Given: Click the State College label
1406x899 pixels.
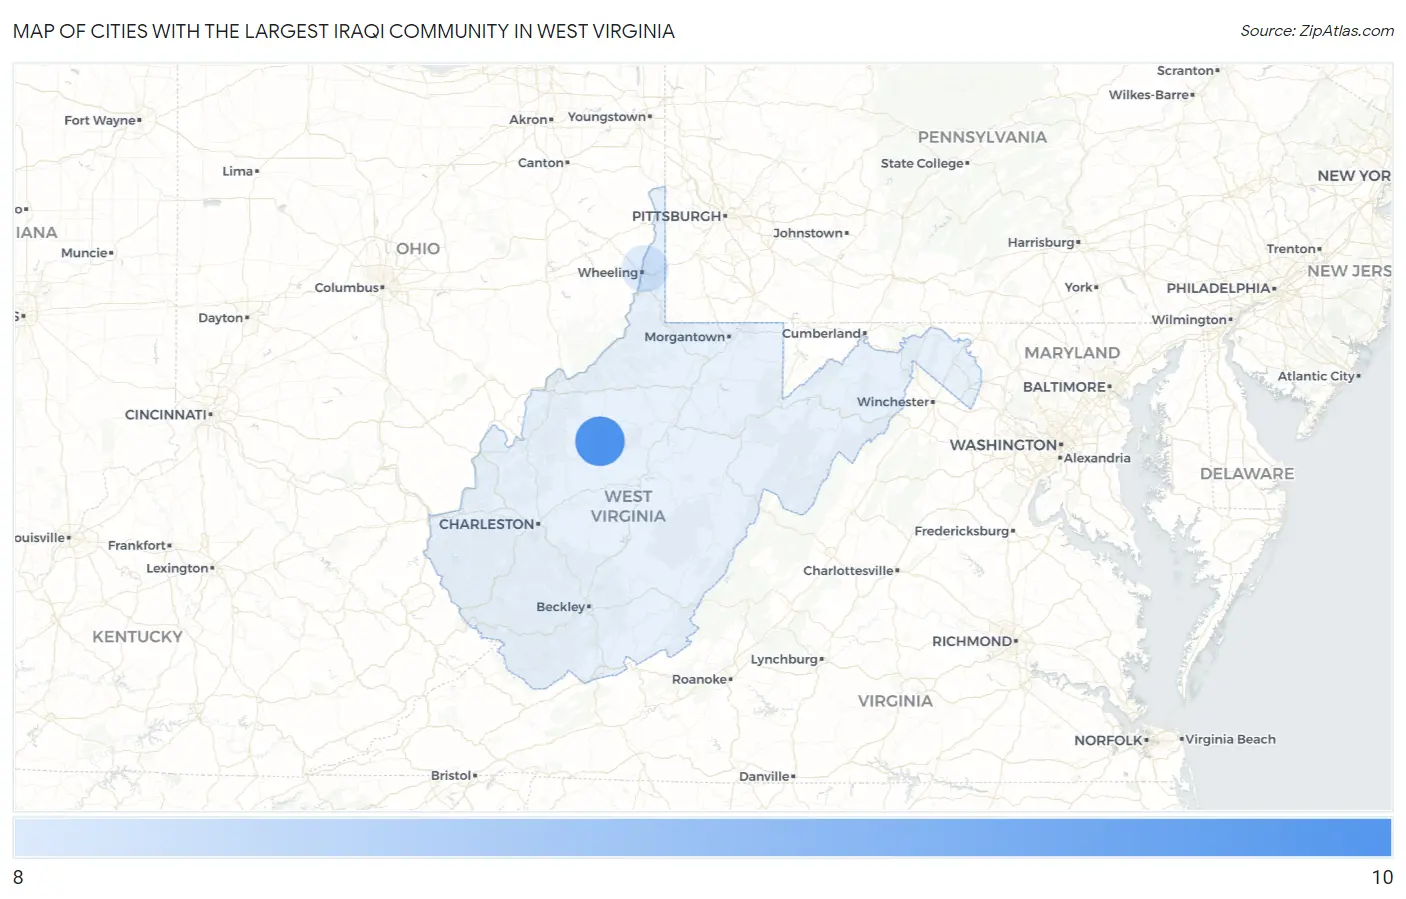Looking at the screenshot, I should (x=923, y=164).
